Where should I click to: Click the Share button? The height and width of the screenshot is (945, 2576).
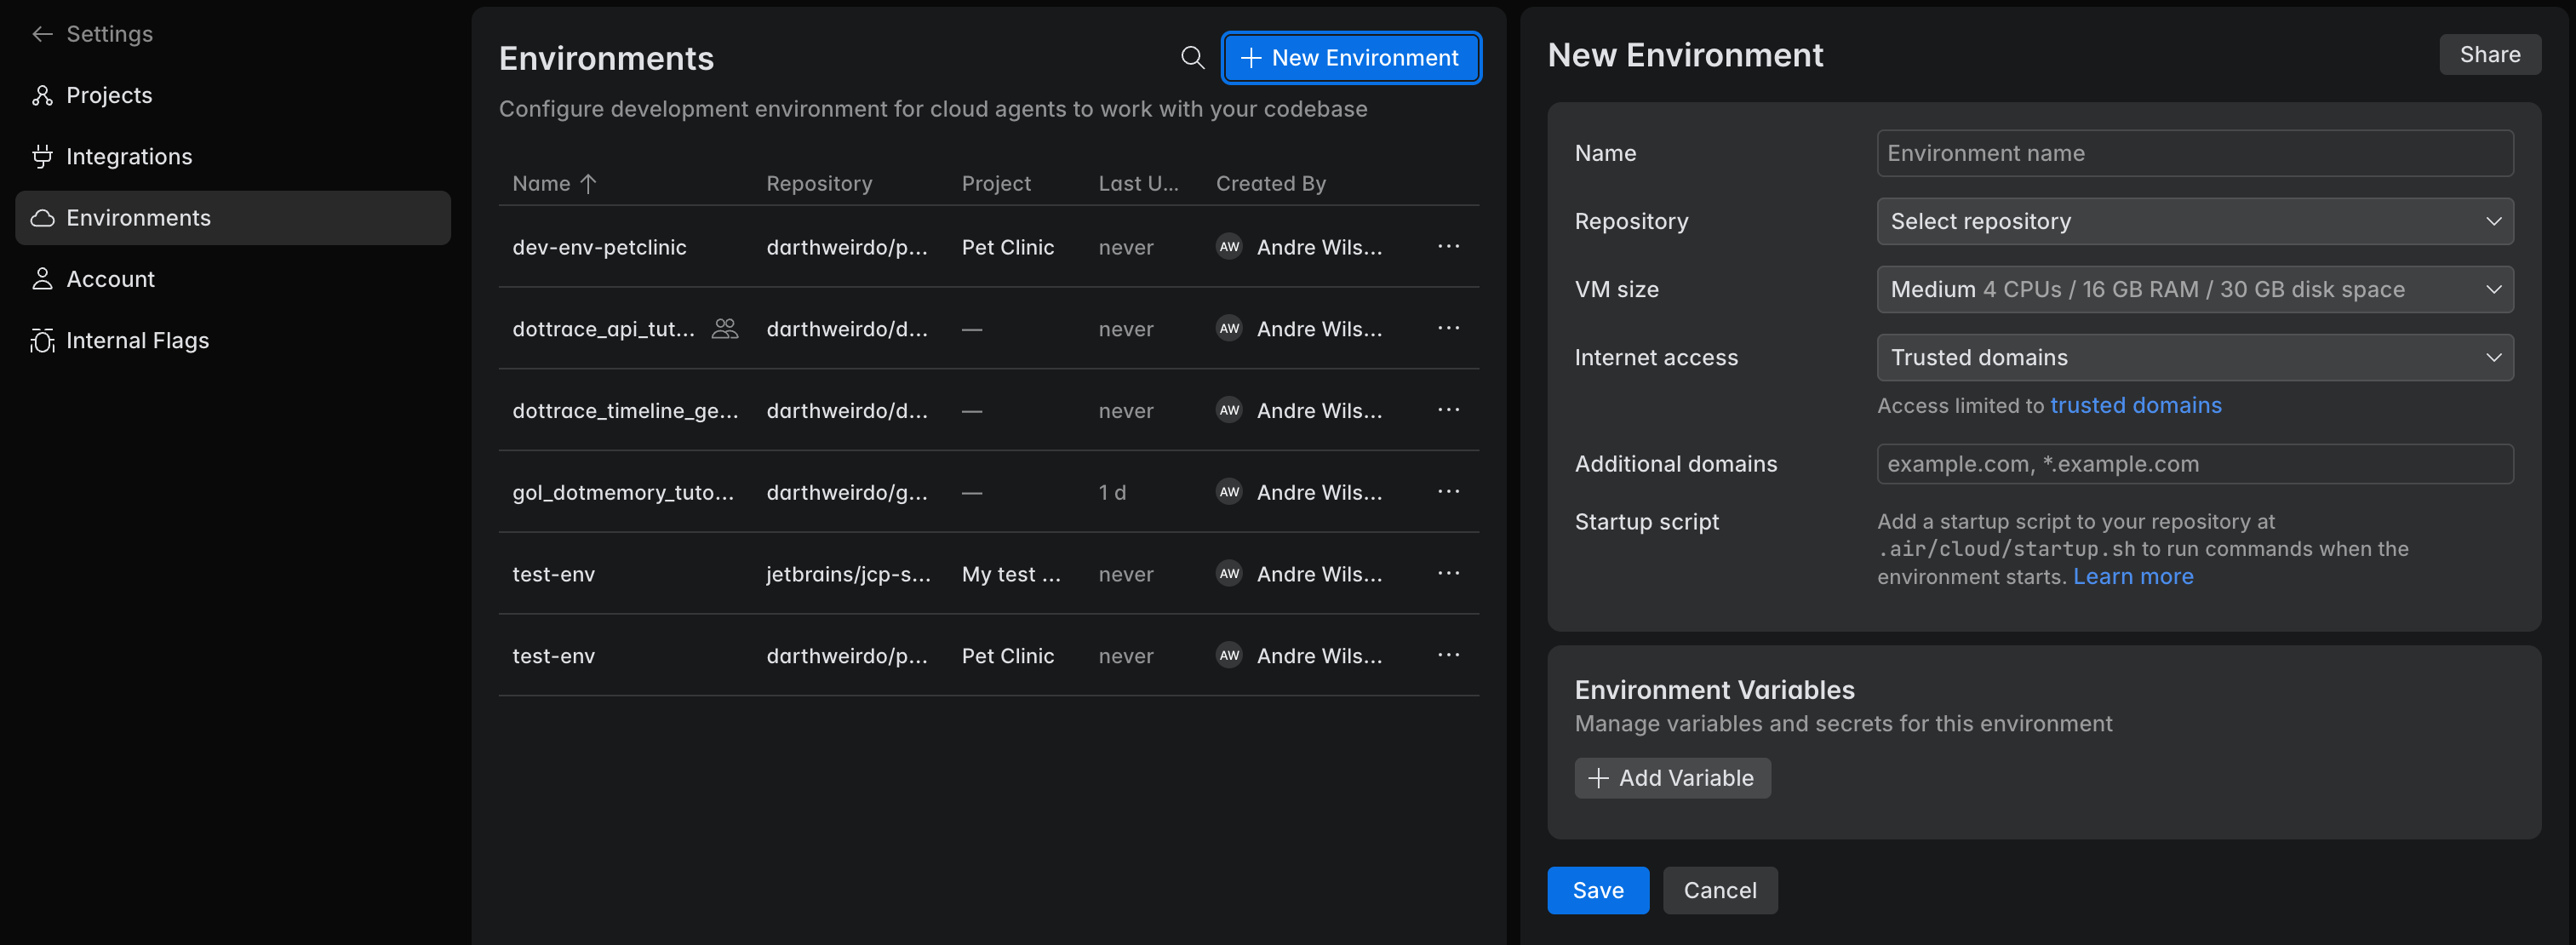coord(2489,55)
